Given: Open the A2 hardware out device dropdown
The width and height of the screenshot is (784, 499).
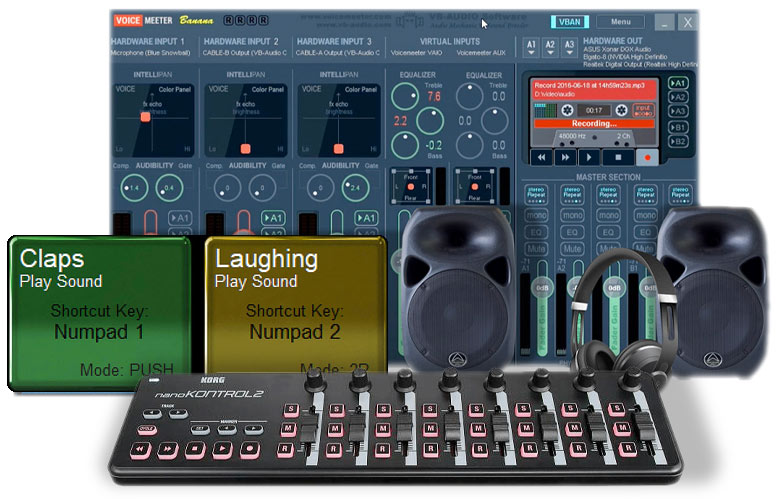Looking at the screenshot, I should [550, 48].
